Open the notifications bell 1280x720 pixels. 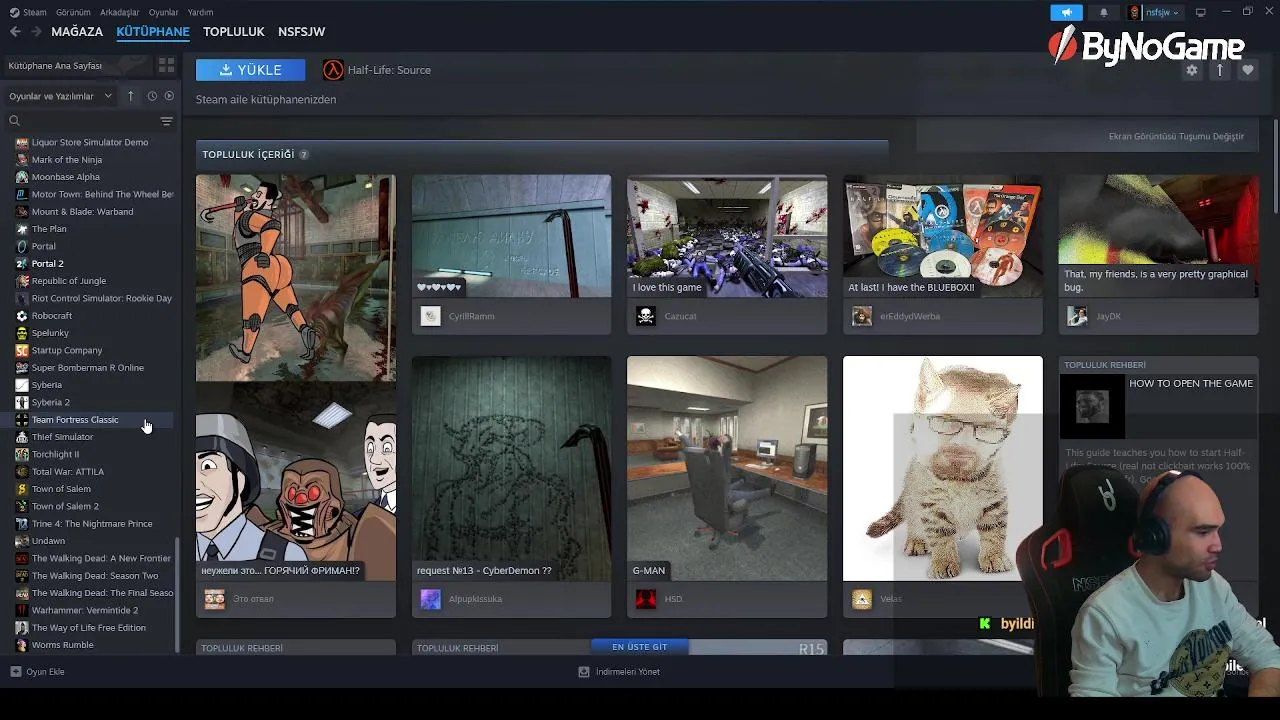coord(1104,12)
